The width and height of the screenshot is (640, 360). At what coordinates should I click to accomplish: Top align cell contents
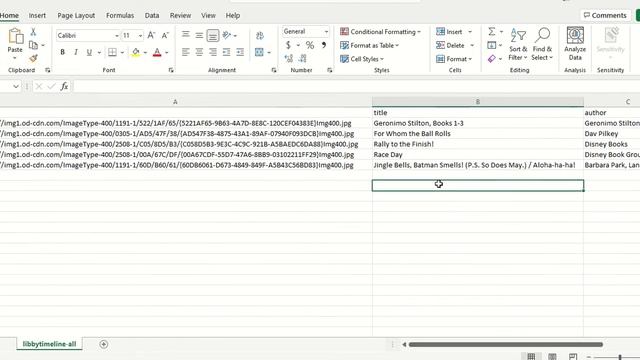[x=186, y=35]
